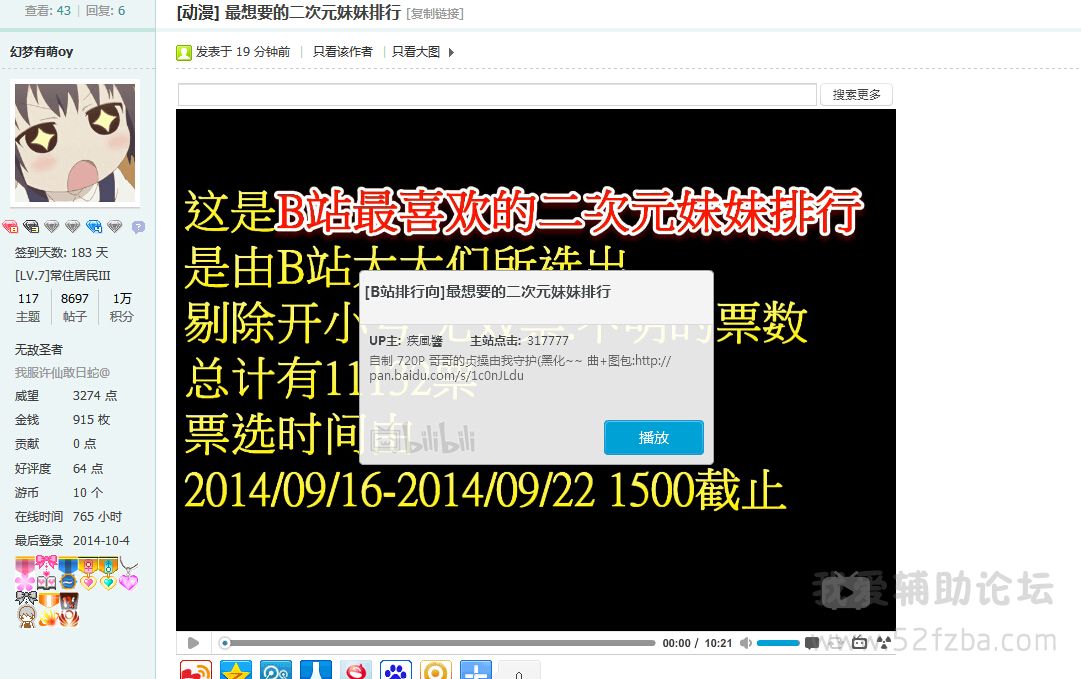Click the 无敌圣者 title text
The image size is (1081, 679).
[39, 349]
